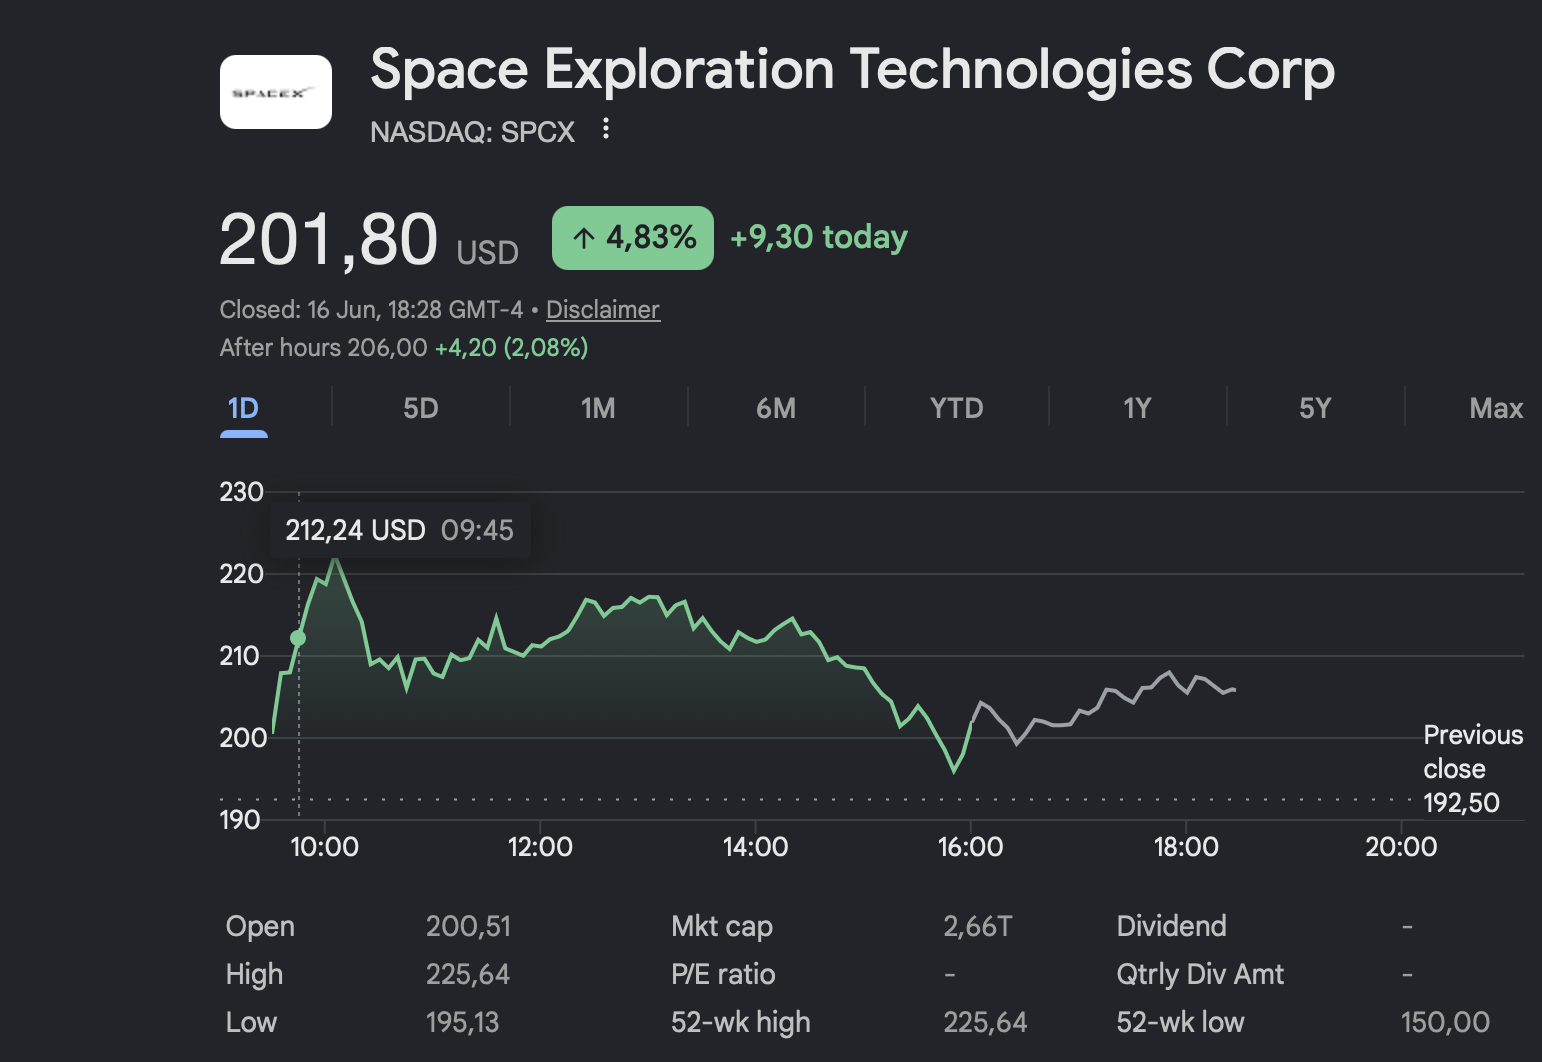Click the +9,30 today change text
1542x1062 pixels.
(819, 237)
